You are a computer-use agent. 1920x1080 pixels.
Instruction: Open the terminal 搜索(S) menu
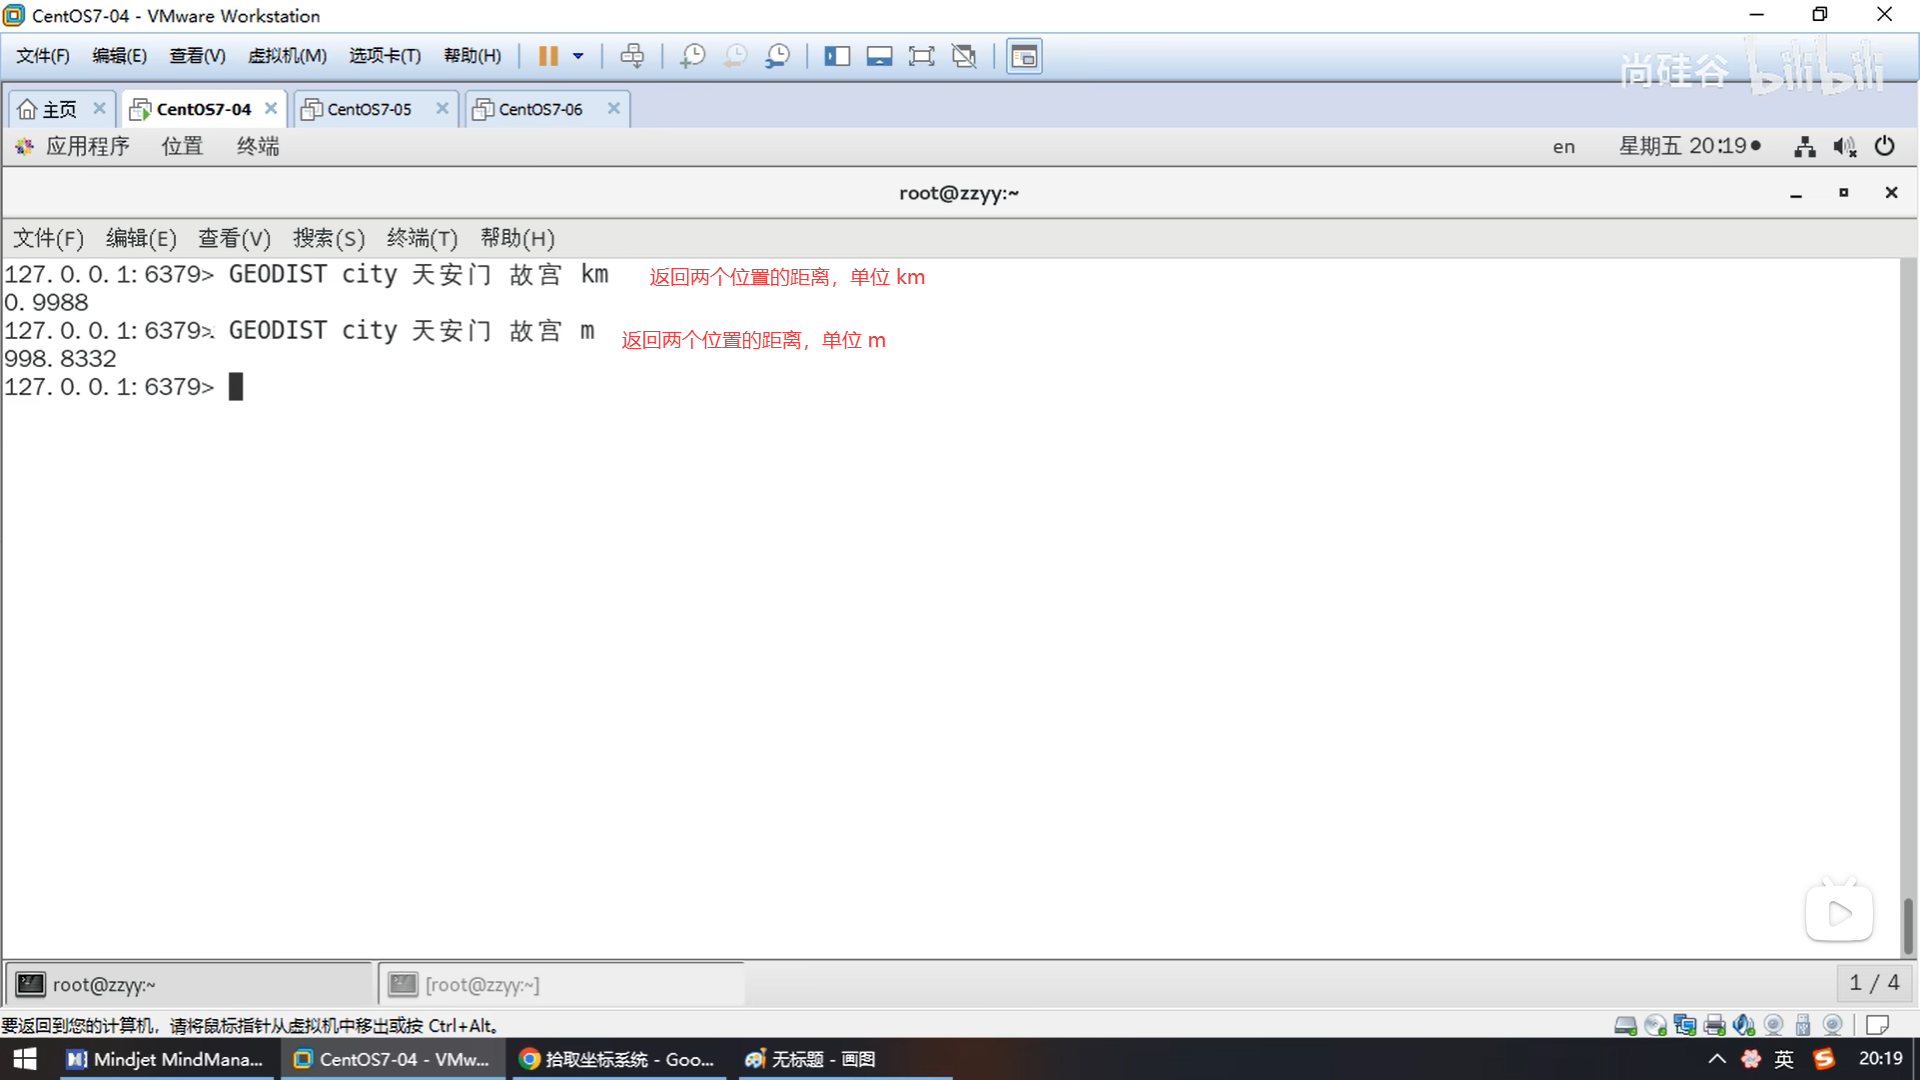[x=328, y=238]
